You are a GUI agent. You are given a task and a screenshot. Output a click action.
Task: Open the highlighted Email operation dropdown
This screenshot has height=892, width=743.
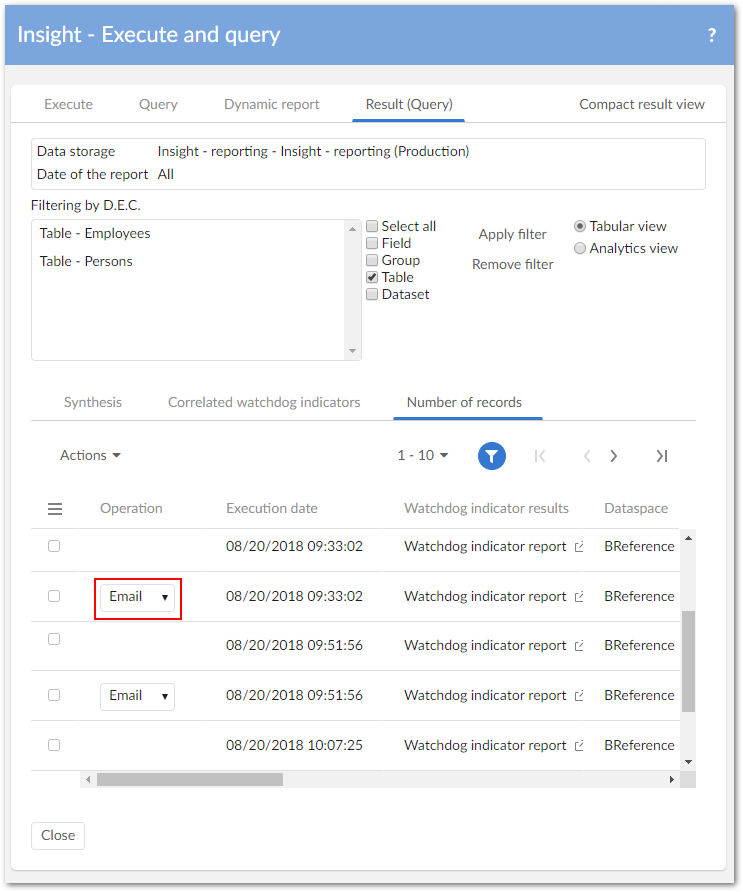(x=138, y=597)
